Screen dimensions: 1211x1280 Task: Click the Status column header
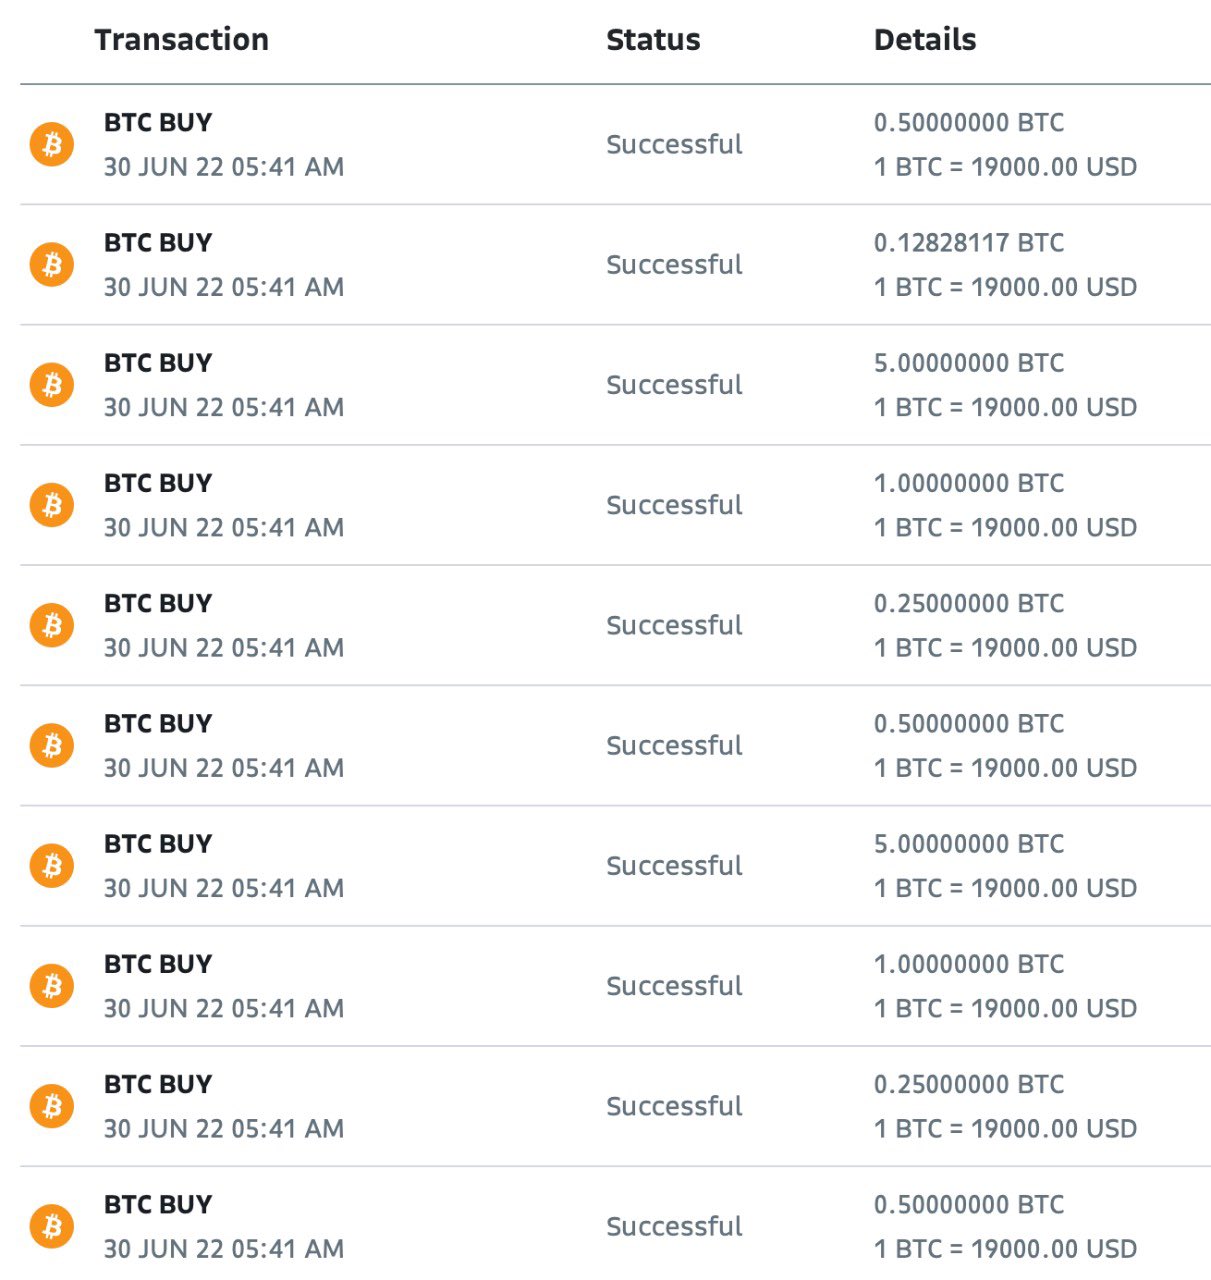pyautogui.click(x=653, y=40)
